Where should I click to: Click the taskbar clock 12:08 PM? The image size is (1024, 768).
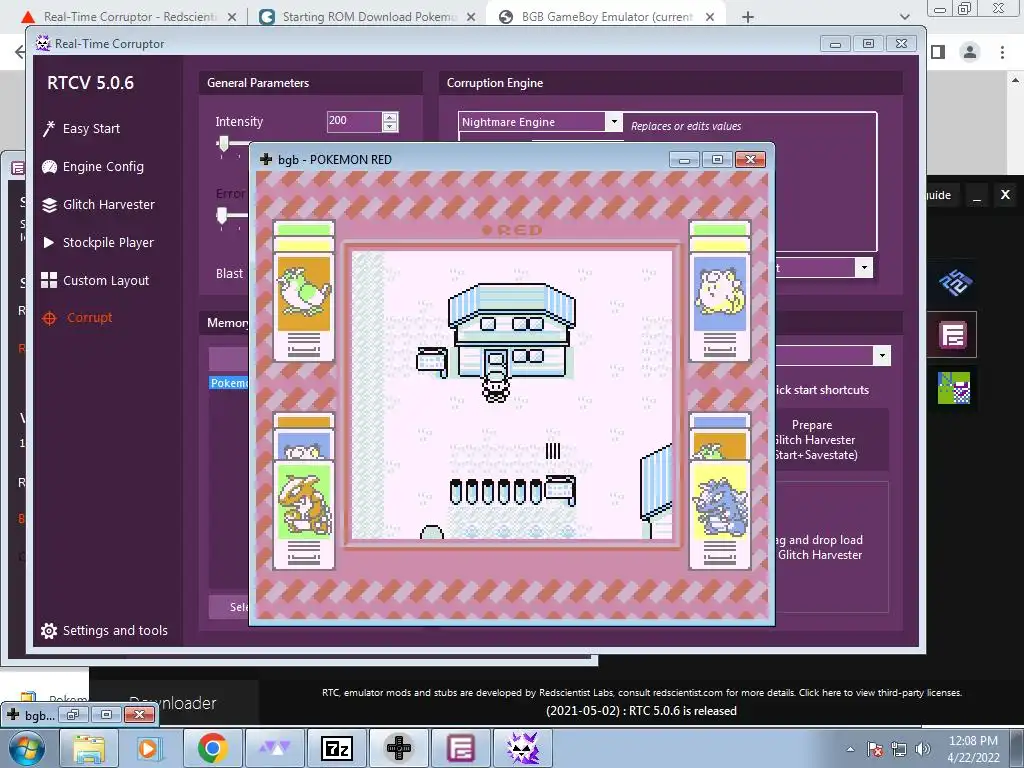[973, 741]
